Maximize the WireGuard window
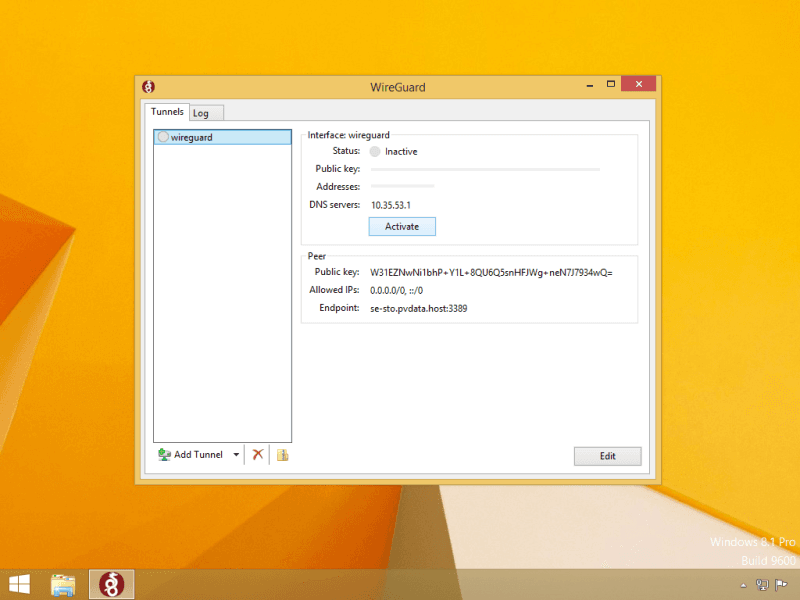 610,85
